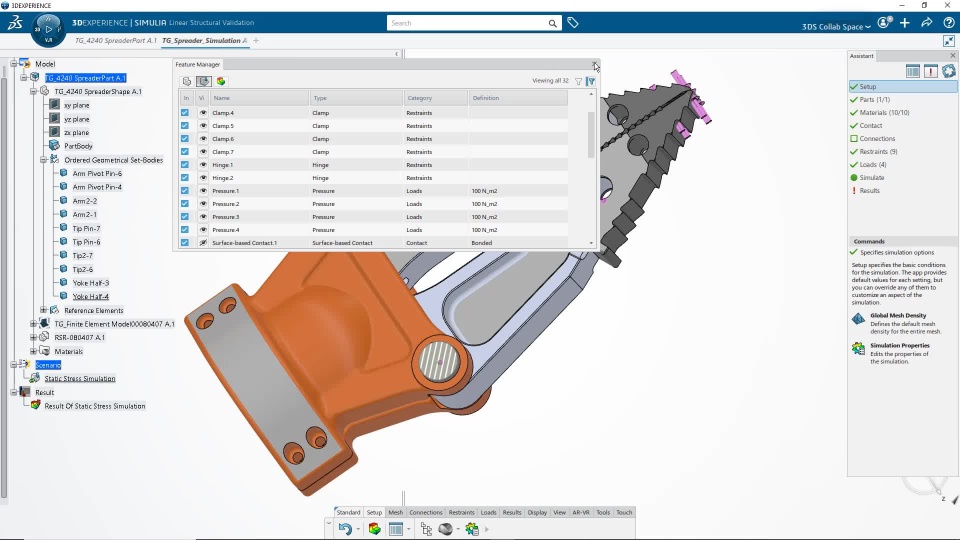Viewport: 960px width, 540px height.
Task: Open the TG_4240 SpreaderPart A.1 document tab
Action: click(x=115, y=40)
